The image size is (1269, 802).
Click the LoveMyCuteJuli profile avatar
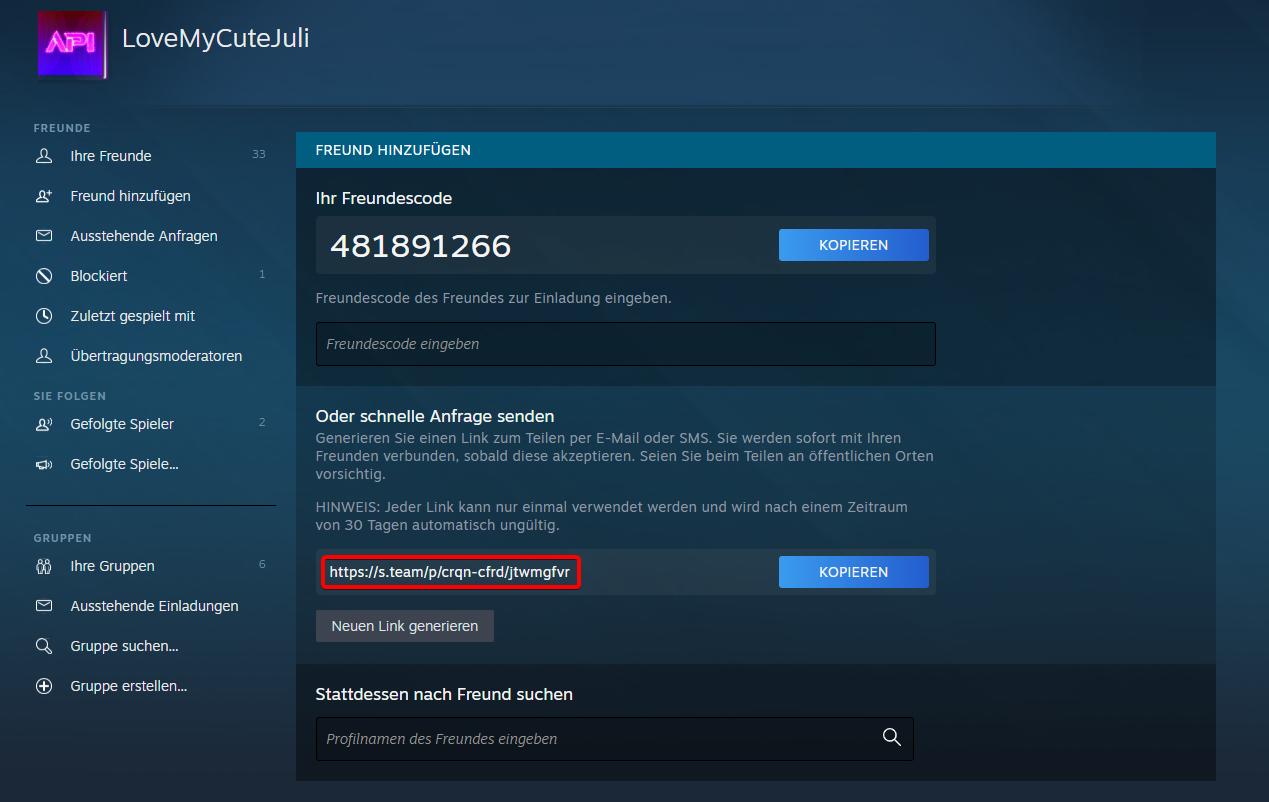click(71, 45)
